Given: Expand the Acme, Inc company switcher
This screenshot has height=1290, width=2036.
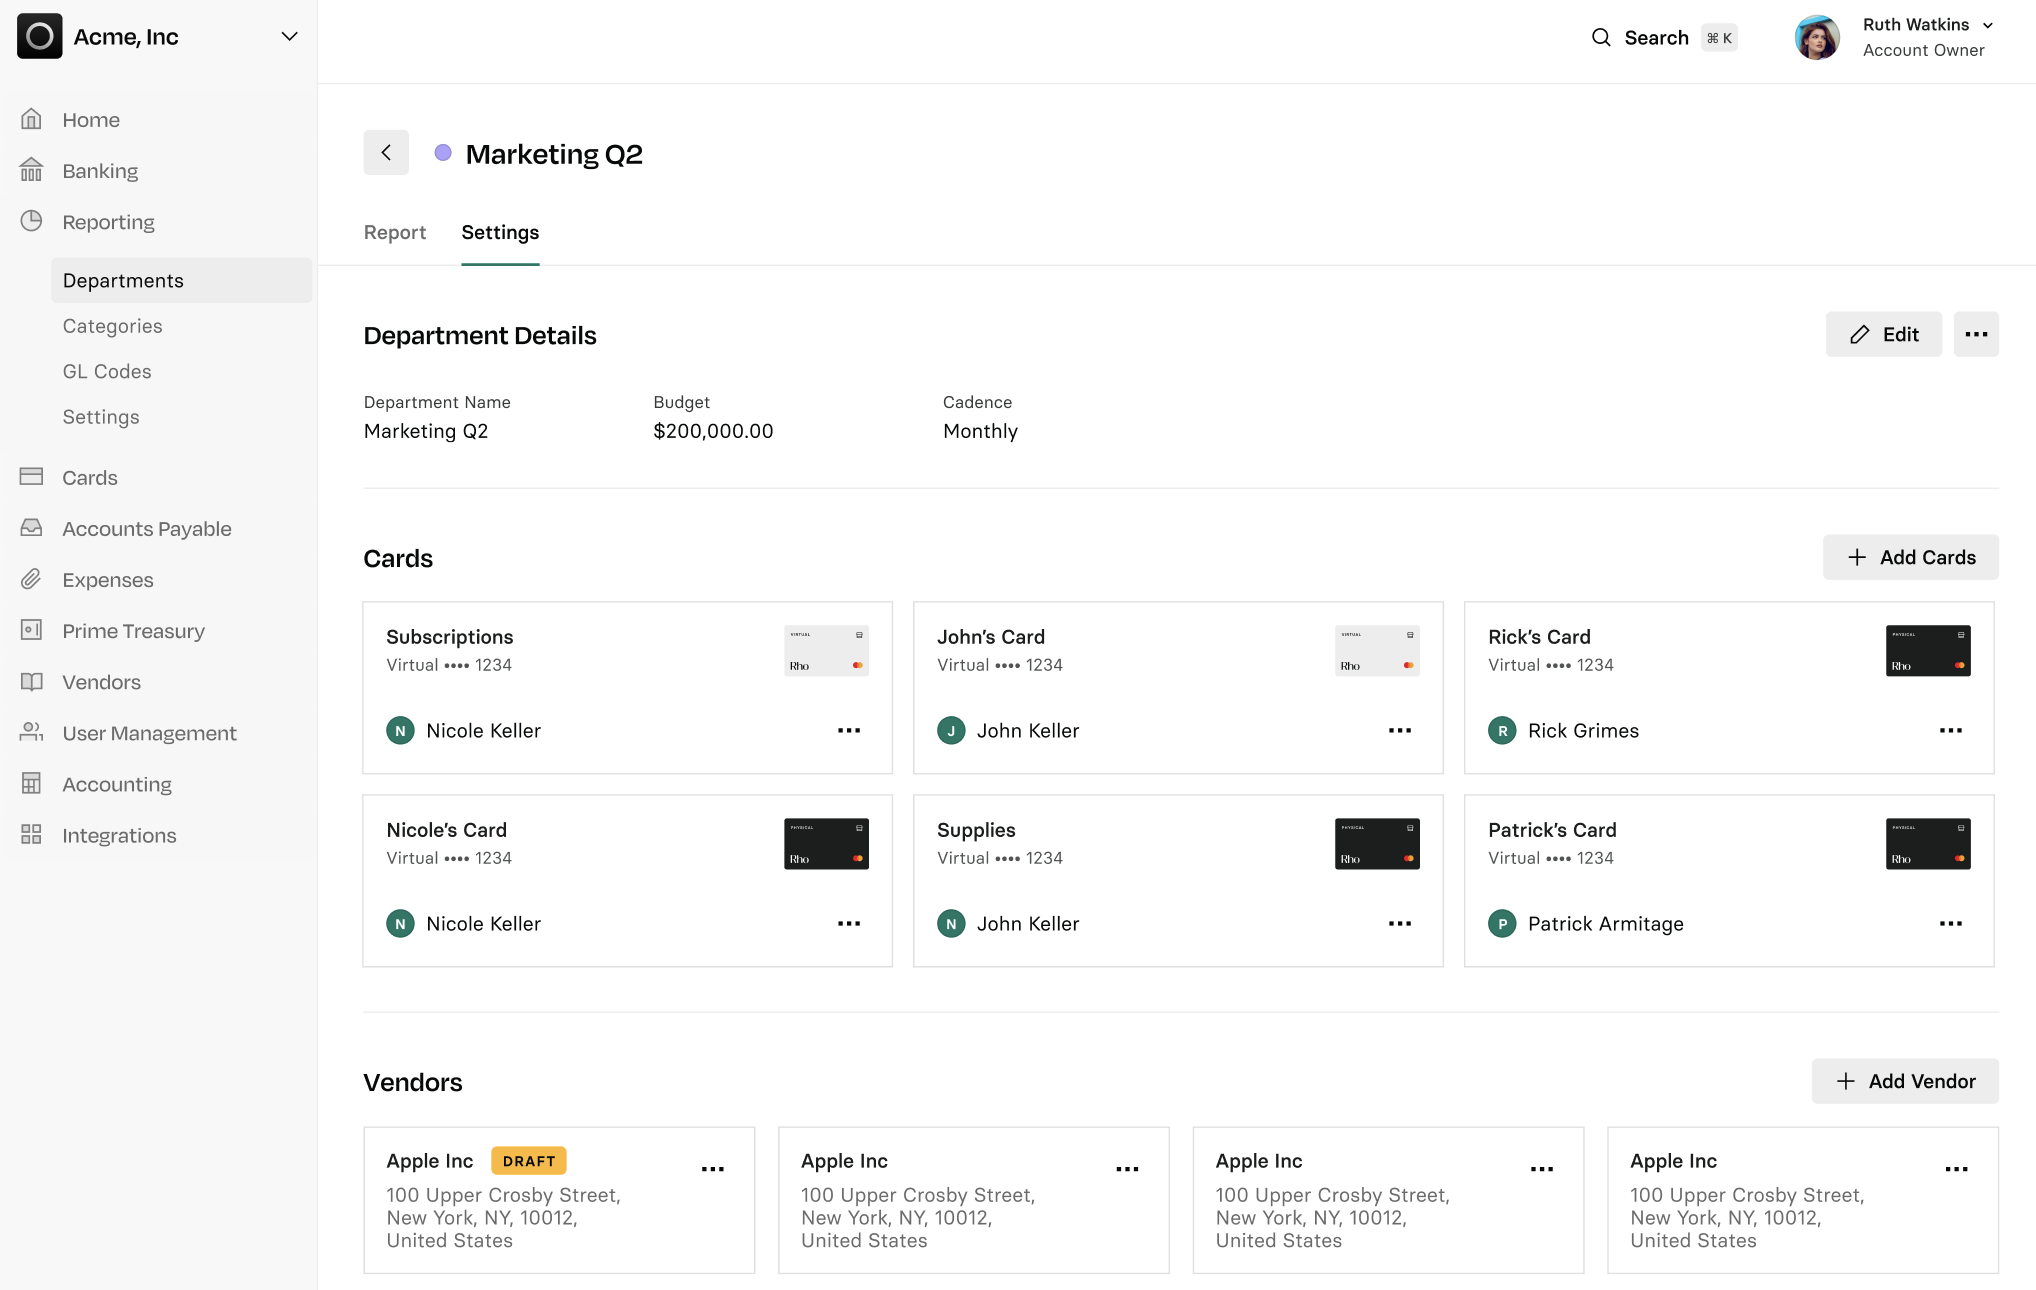Looking at the screenshot, I should [x=289, y=37].
